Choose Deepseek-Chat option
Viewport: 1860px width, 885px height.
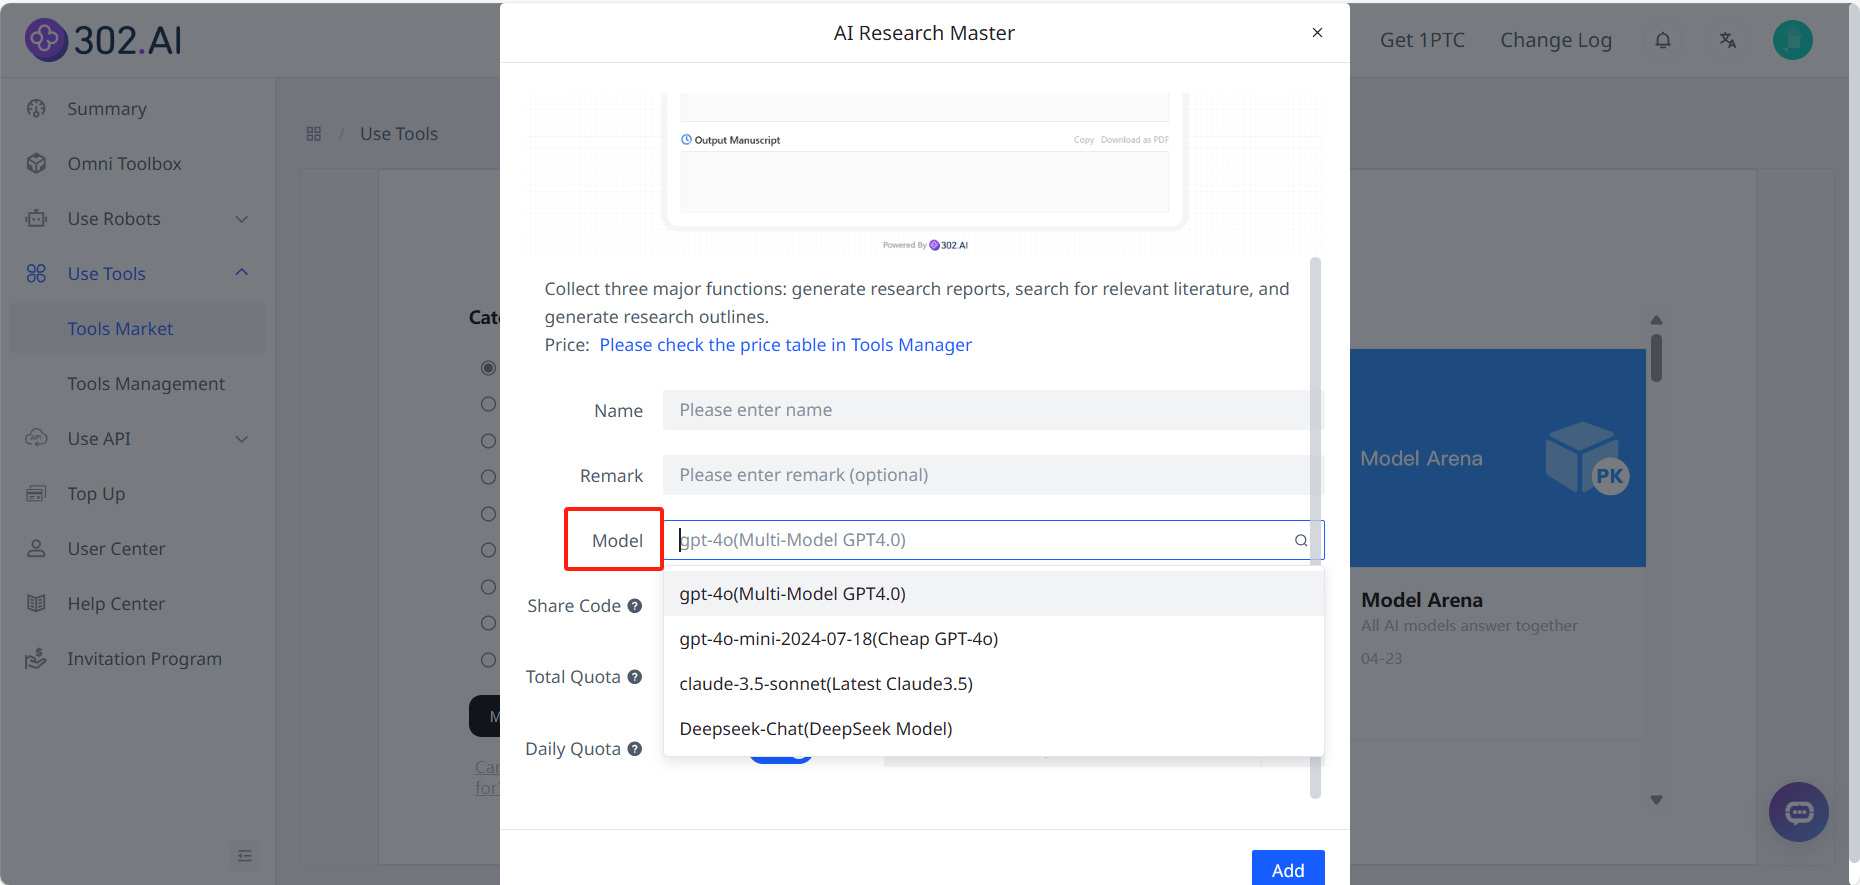tap(993, 729)
